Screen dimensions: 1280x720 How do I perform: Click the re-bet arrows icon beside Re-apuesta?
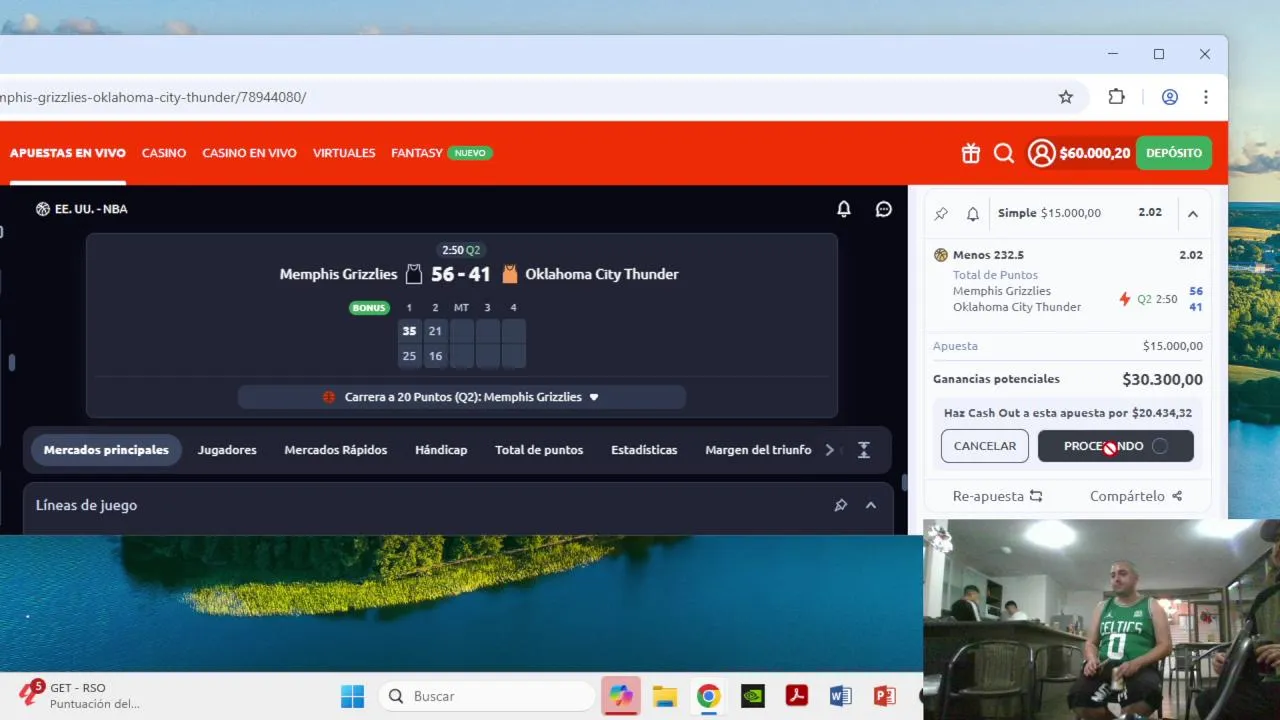[x=1036, y=496]
